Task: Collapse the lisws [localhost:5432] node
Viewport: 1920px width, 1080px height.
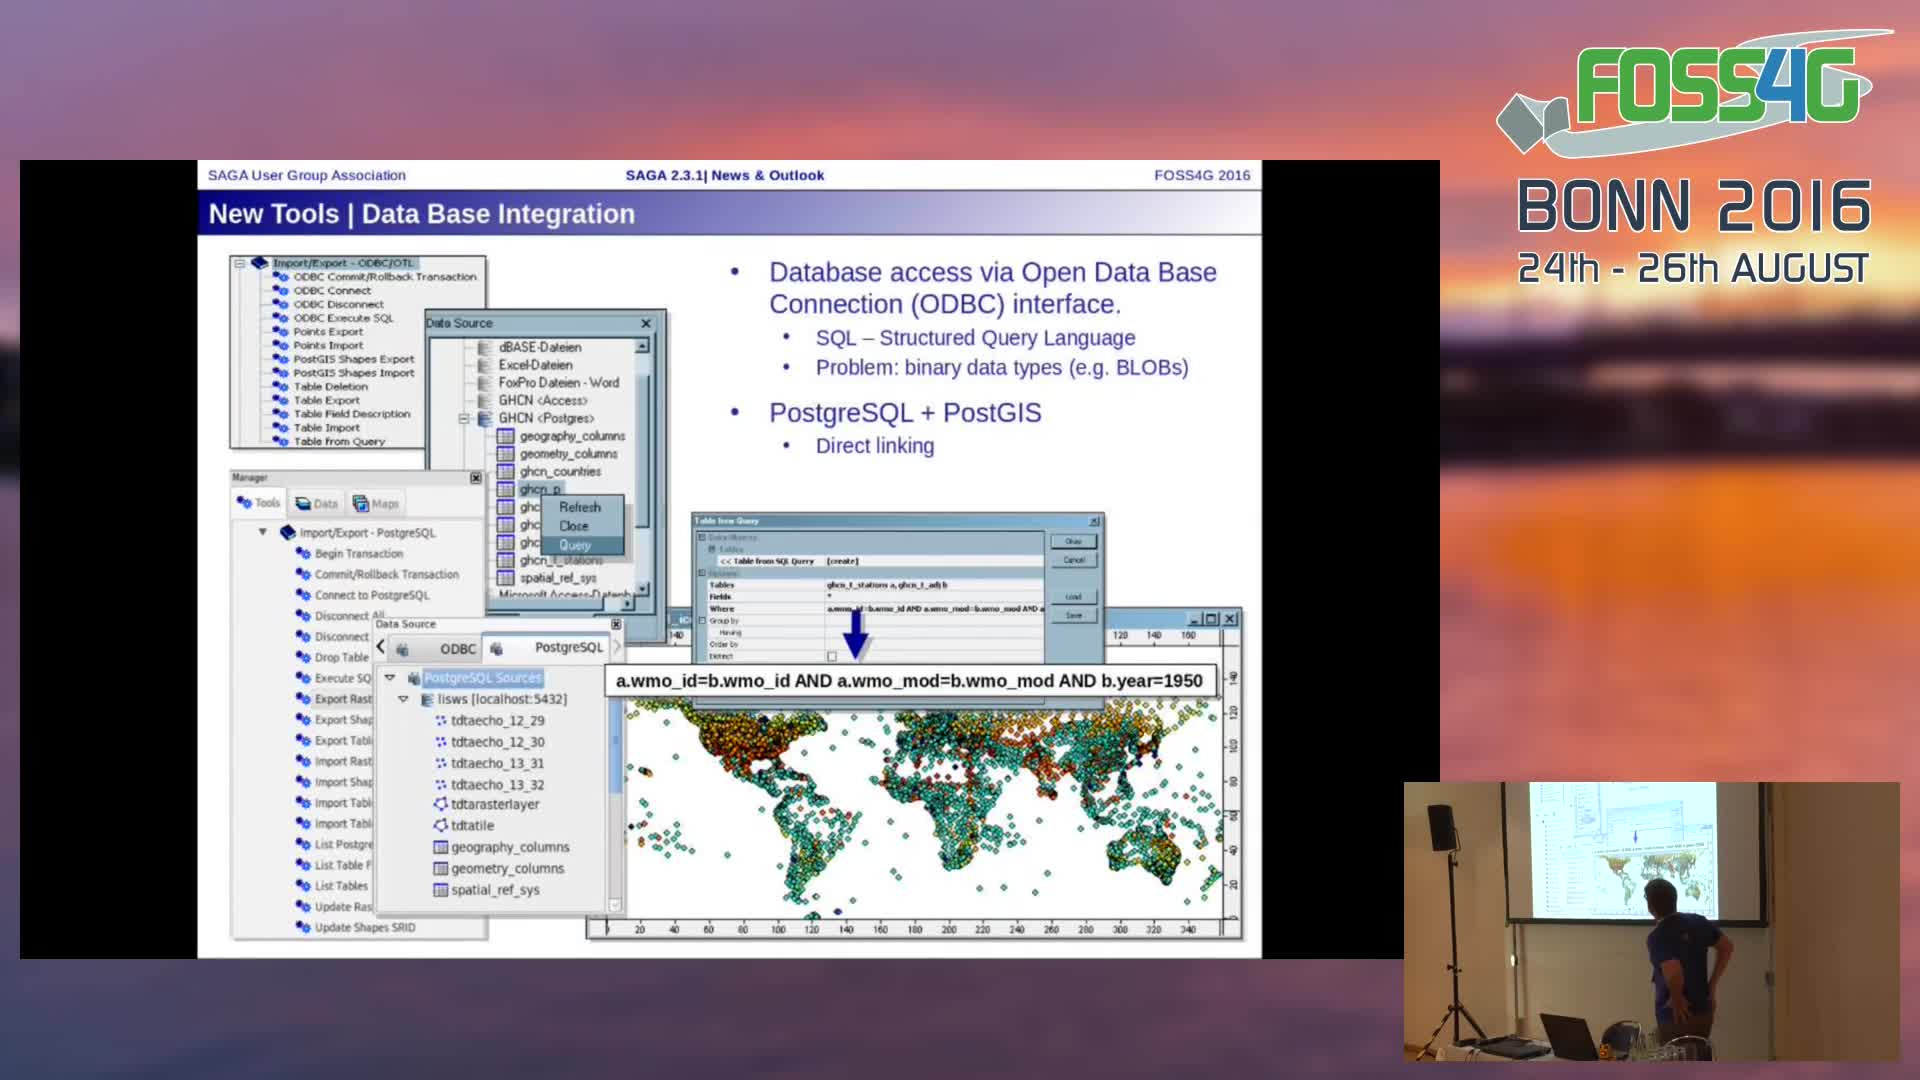Action: 403,699
